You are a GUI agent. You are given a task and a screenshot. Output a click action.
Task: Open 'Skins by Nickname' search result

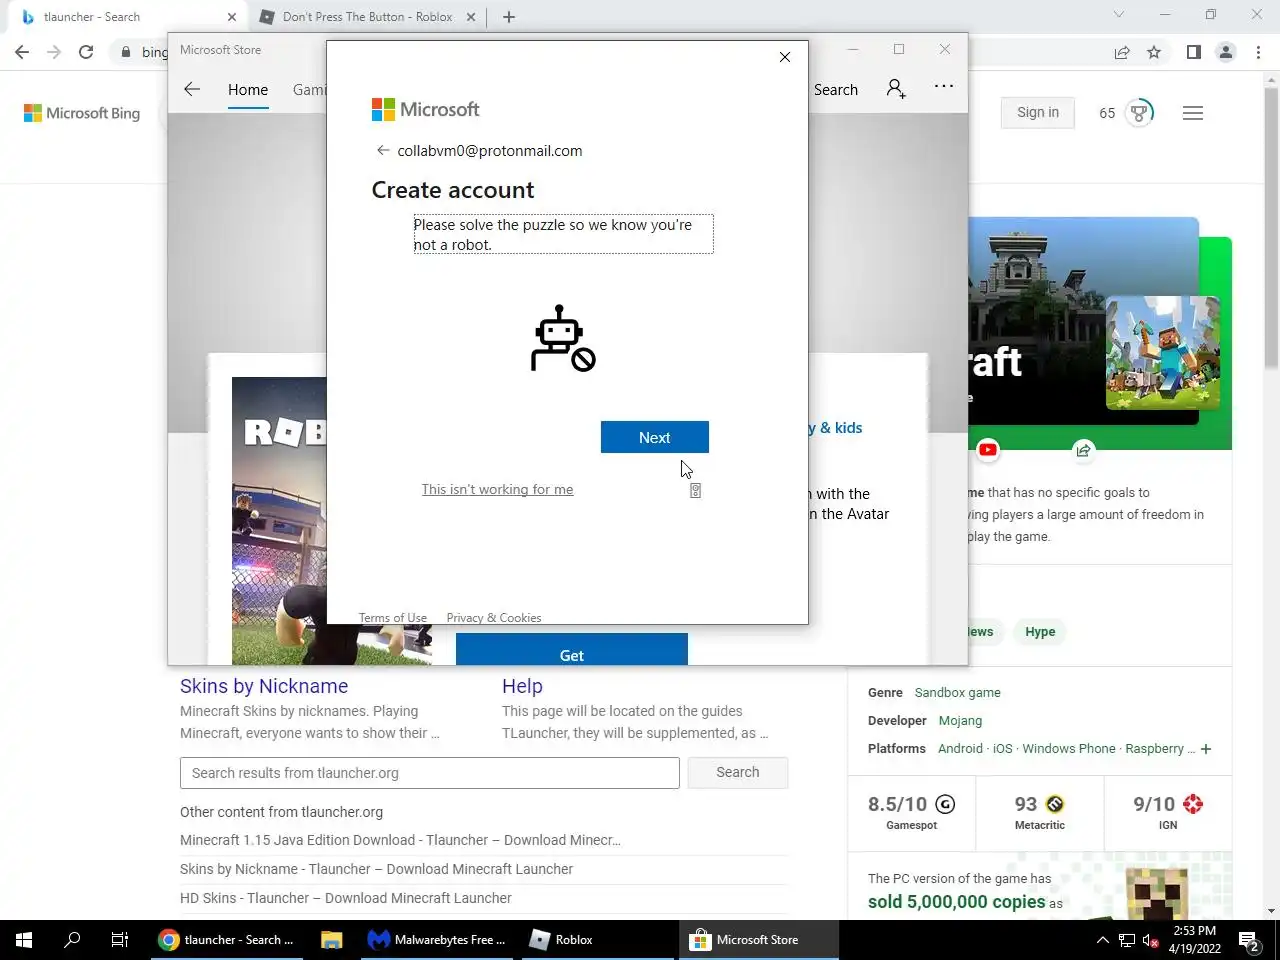[264, 686]
